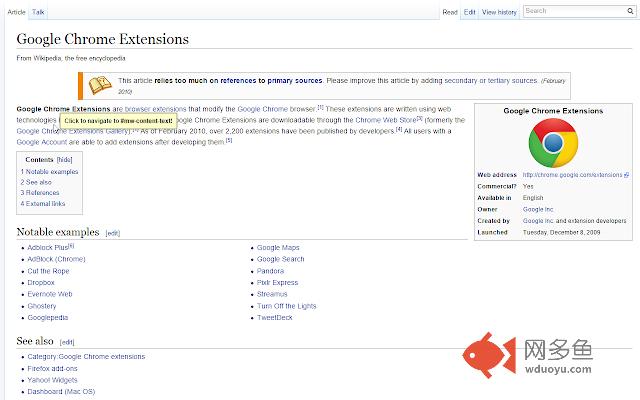This screenshot has height=400, width=640.
Task: Click the reference [4] superscript
Action: [399, 129]
